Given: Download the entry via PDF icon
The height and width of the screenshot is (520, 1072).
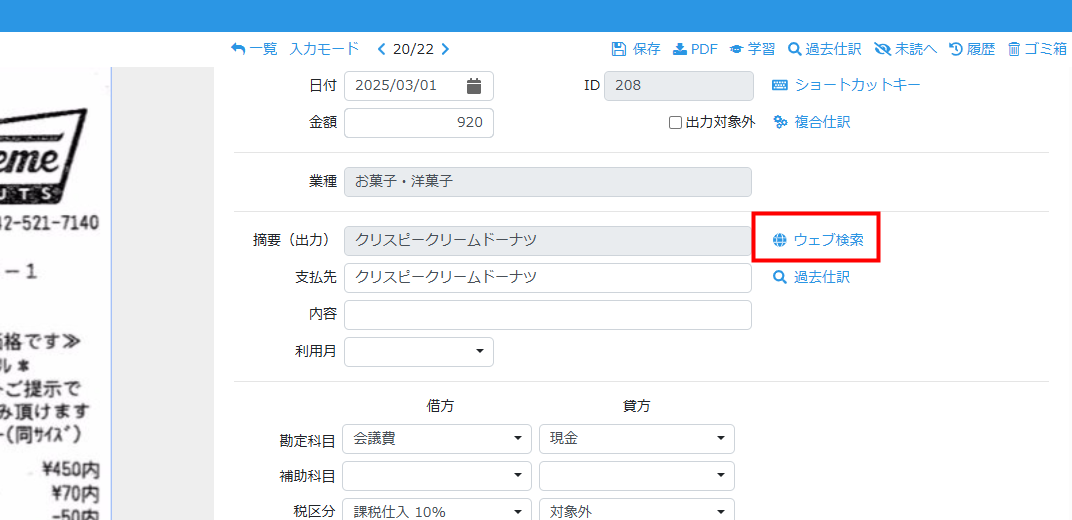Looking at the screenshot, I should point(680,49).
